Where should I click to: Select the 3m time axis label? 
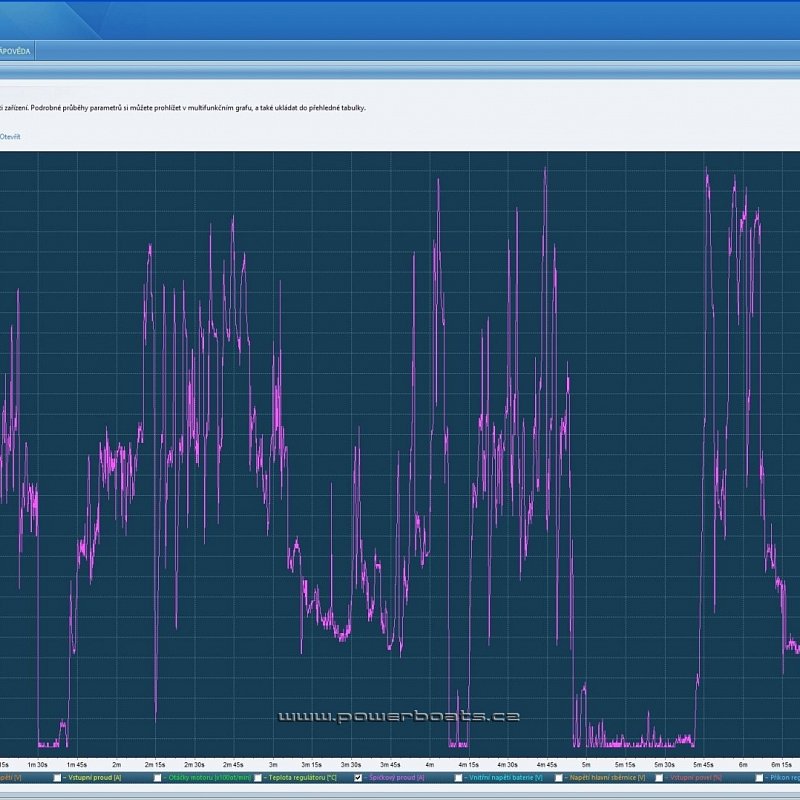273,763
